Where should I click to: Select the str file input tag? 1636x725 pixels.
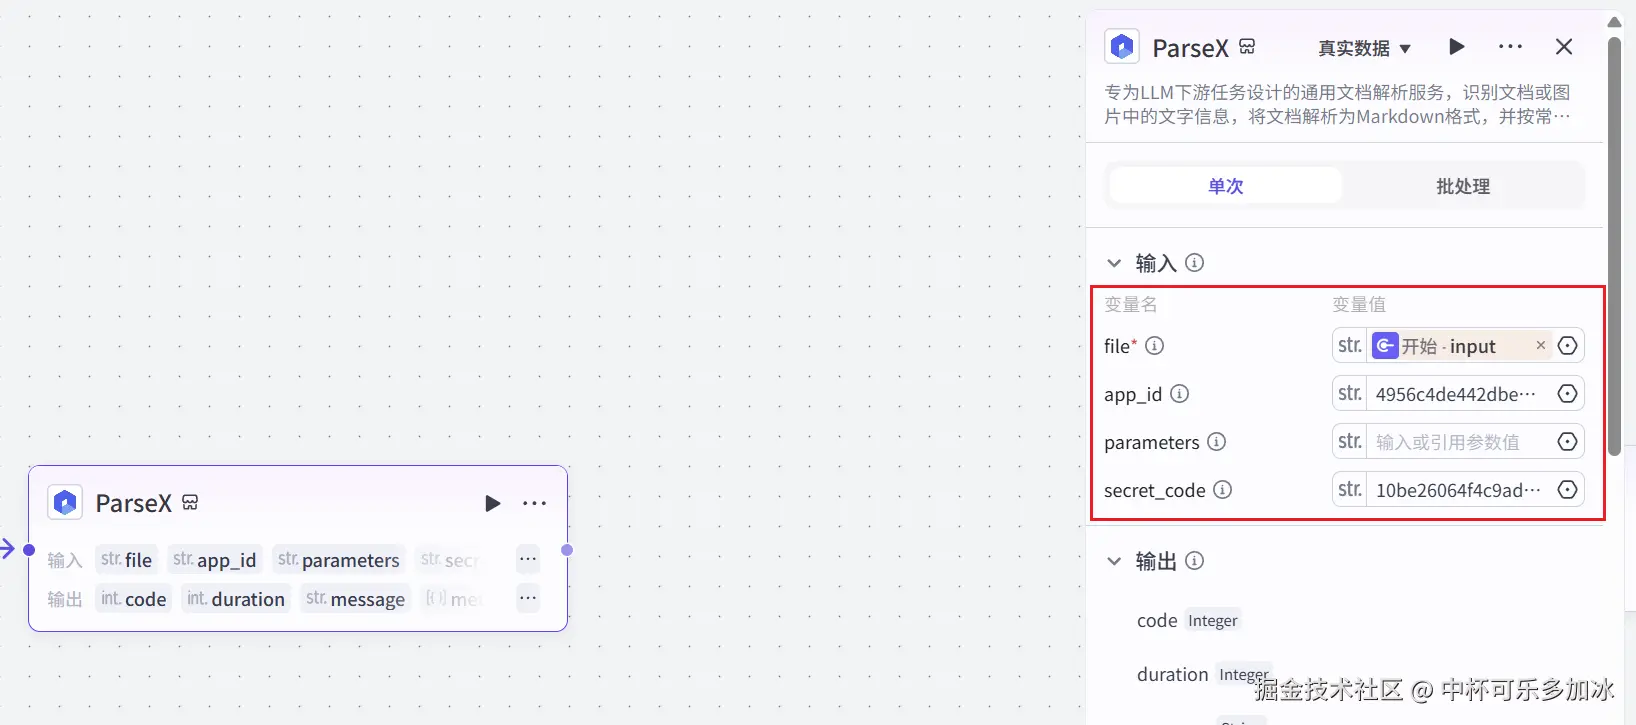pos(126,560)
